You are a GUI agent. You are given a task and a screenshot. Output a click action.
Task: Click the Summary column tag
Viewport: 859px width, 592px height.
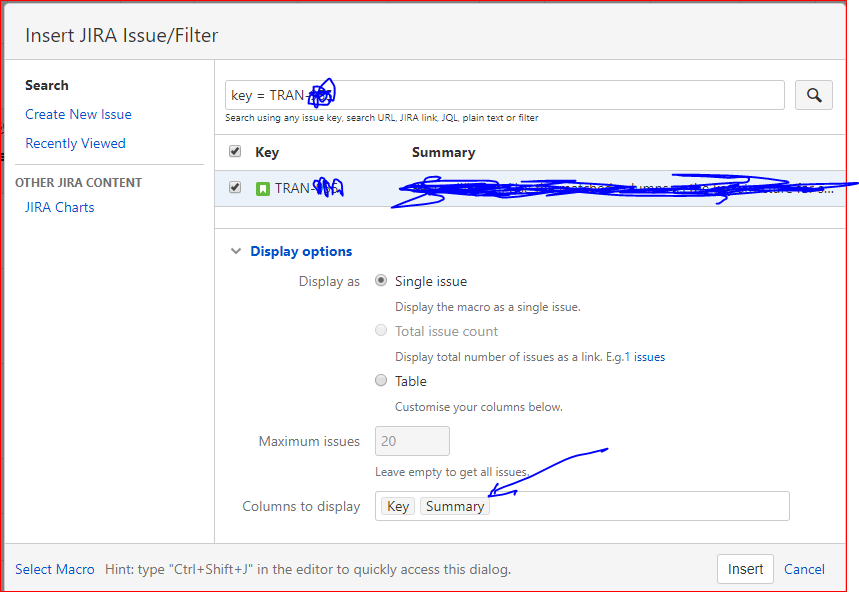(455, 507)
